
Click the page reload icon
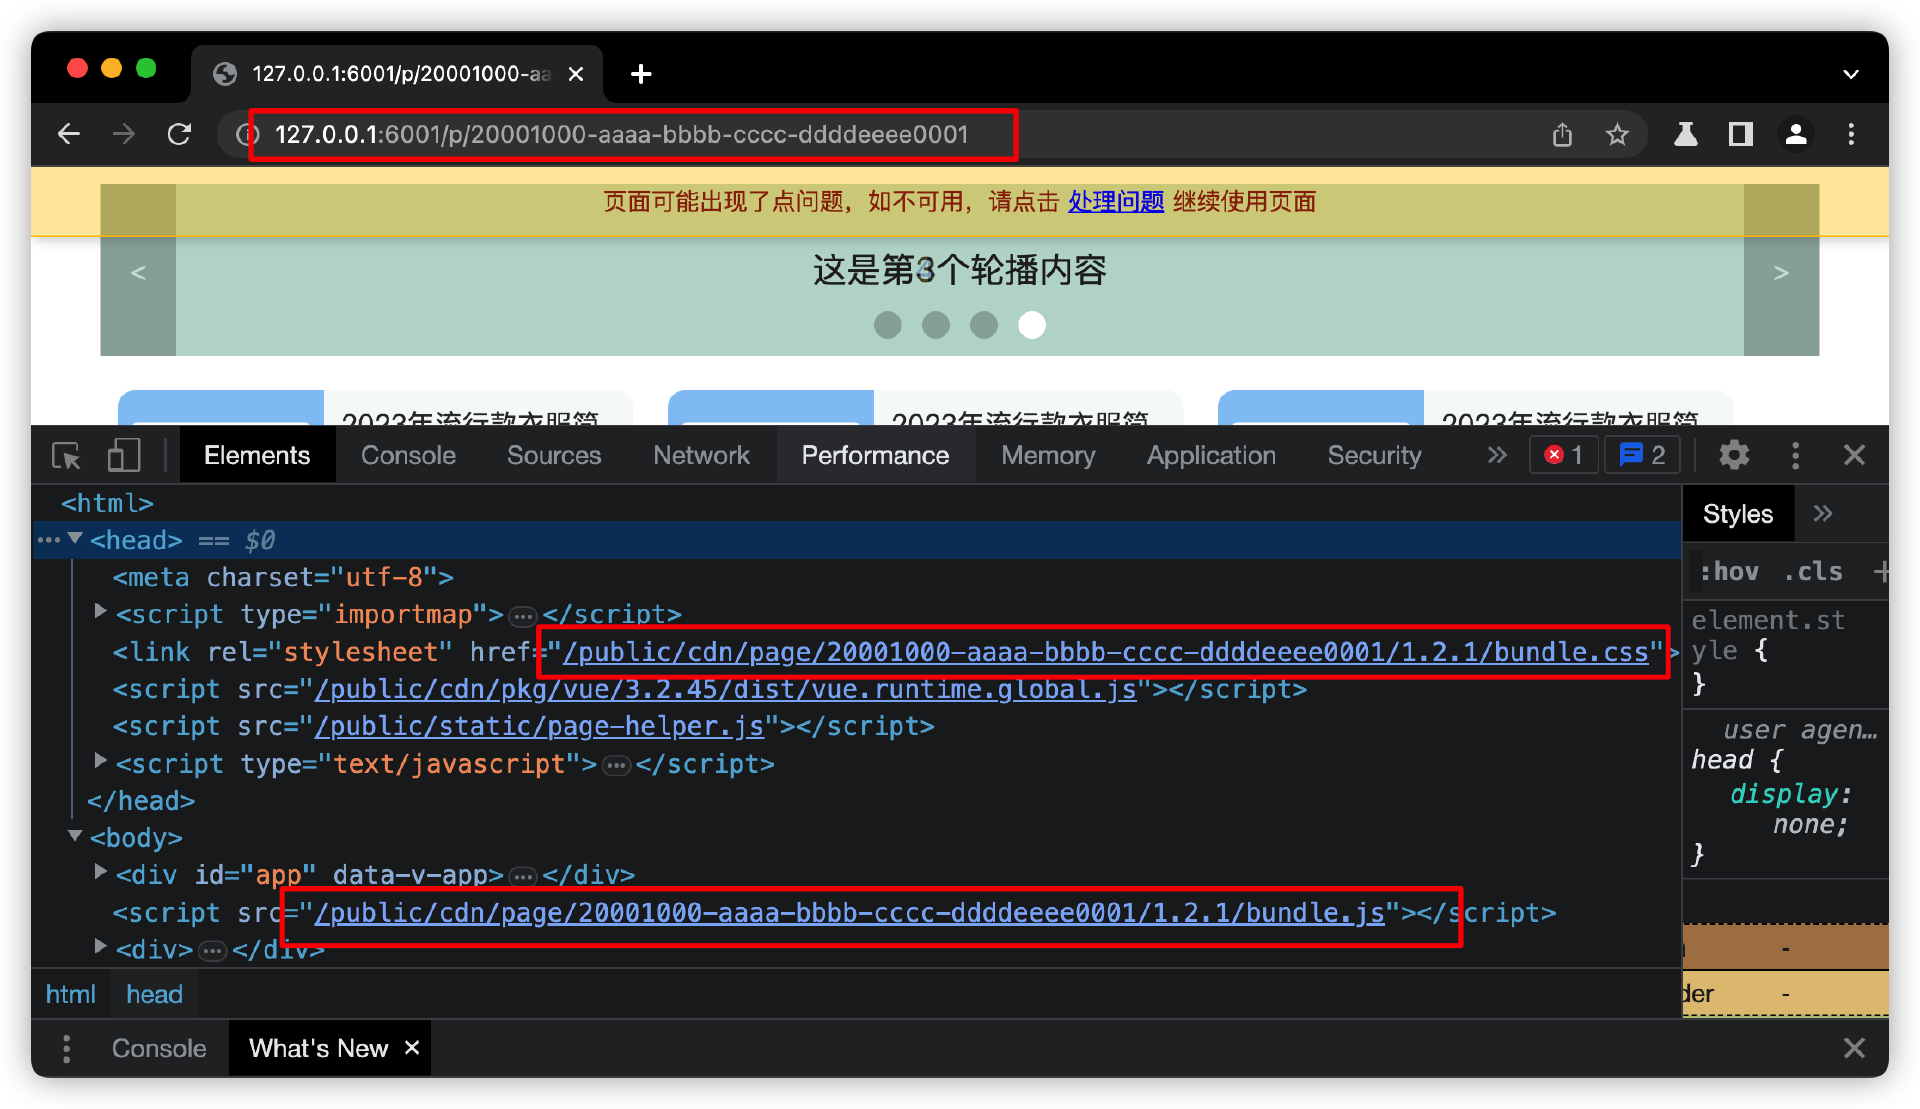tap(179, 134)
